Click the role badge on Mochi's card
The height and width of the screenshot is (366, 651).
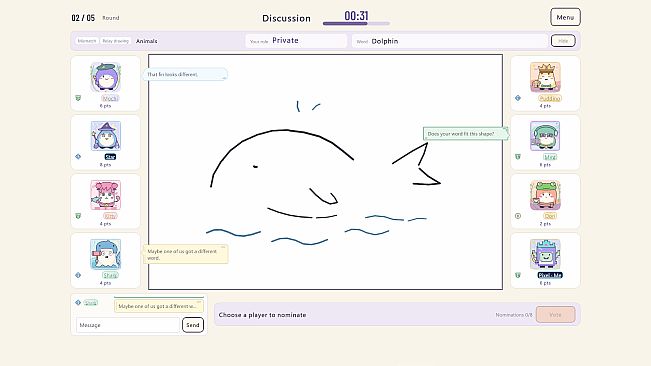click(x=78, y=98)
